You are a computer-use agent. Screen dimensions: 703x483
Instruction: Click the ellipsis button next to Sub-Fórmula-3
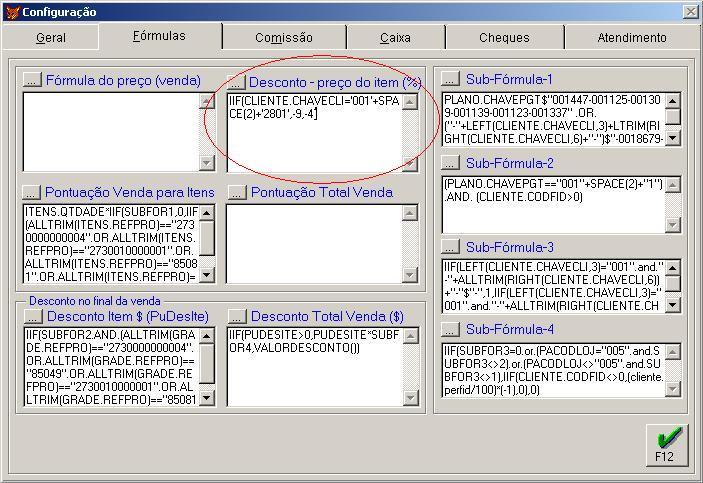450,246
